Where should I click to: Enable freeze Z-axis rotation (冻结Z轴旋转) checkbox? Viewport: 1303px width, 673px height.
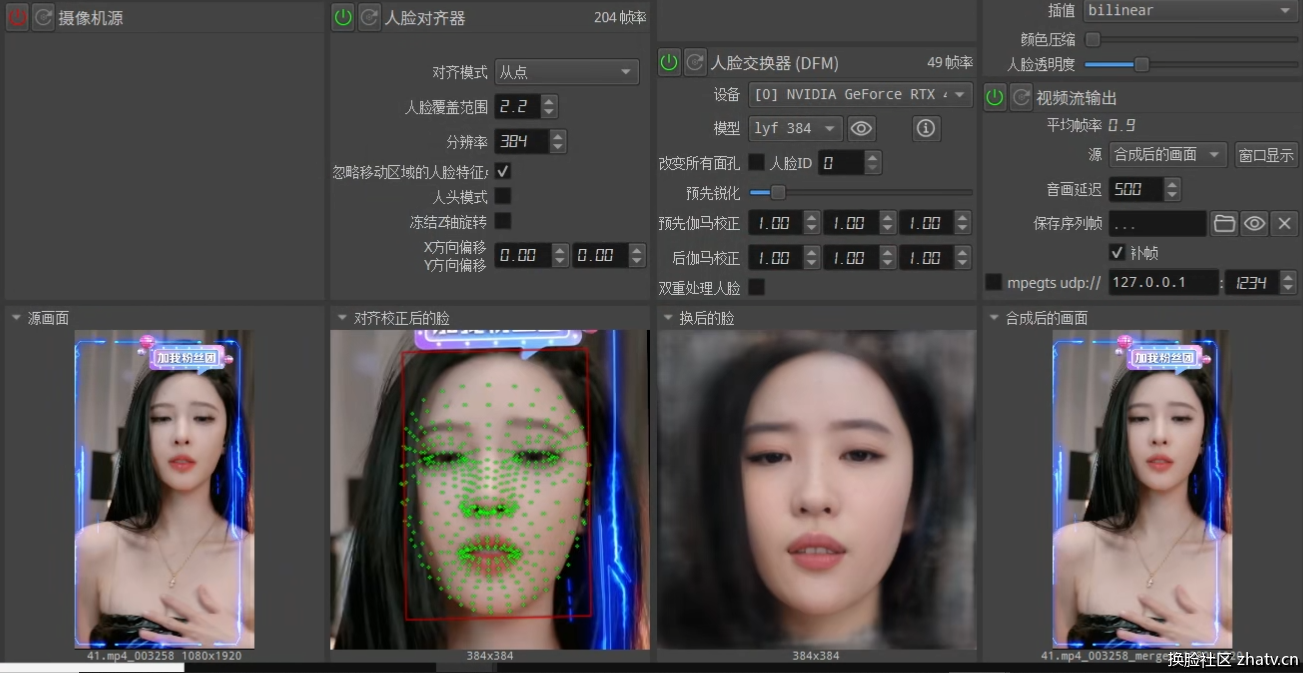[503, 220]
